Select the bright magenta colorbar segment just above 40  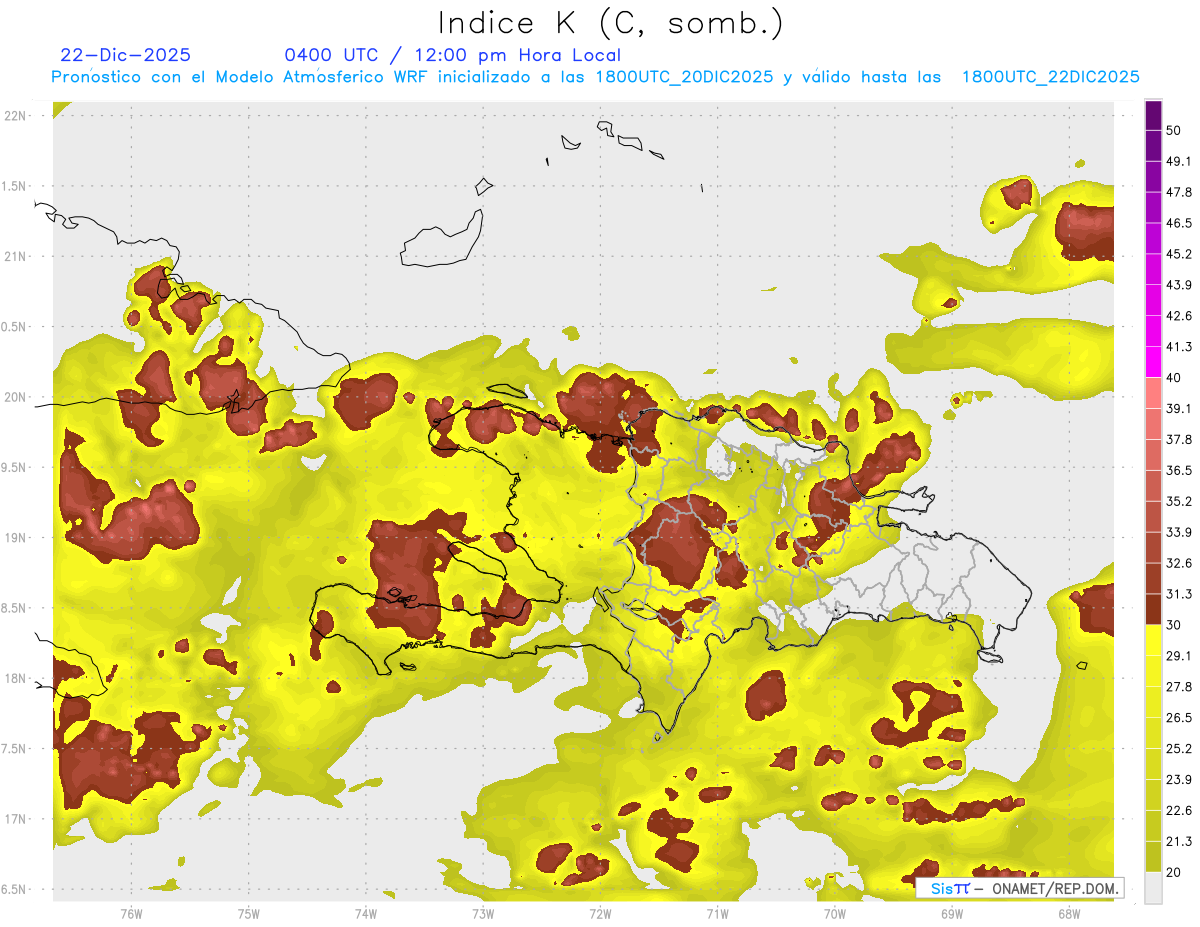point(1153,362)
